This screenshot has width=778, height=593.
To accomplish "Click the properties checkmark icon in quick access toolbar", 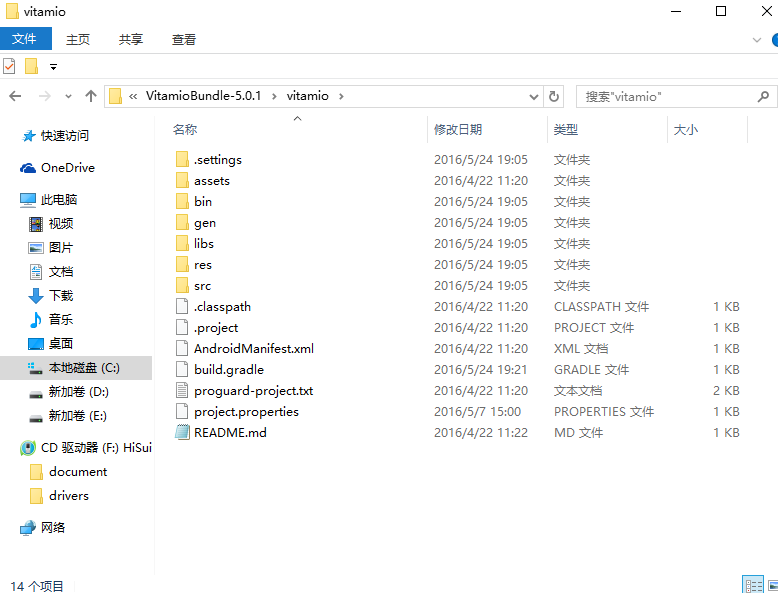I will [x=9, y=66].
